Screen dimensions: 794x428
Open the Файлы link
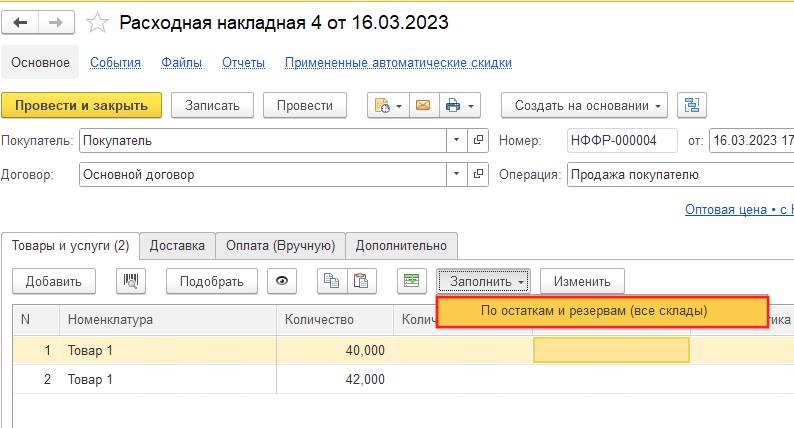(x=181, y=63)
